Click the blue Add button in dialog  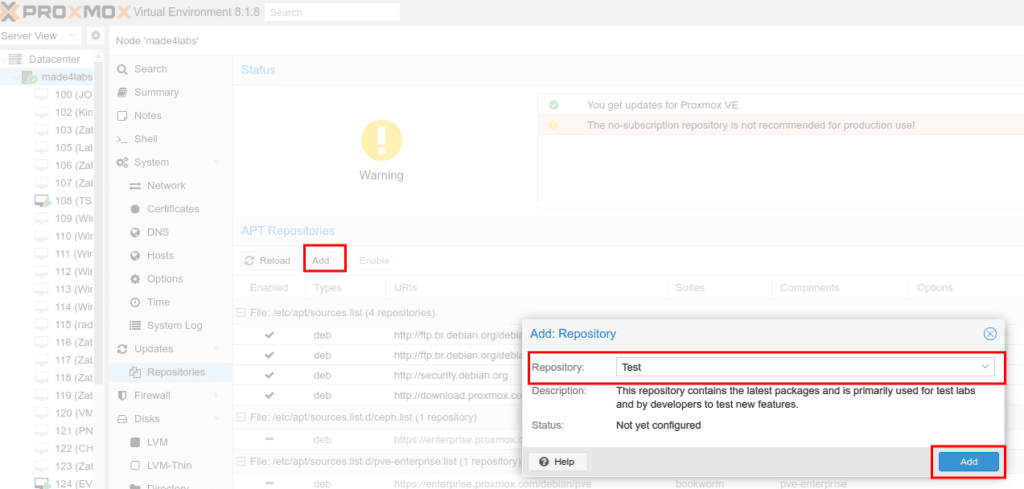click(x=968, y=462)
